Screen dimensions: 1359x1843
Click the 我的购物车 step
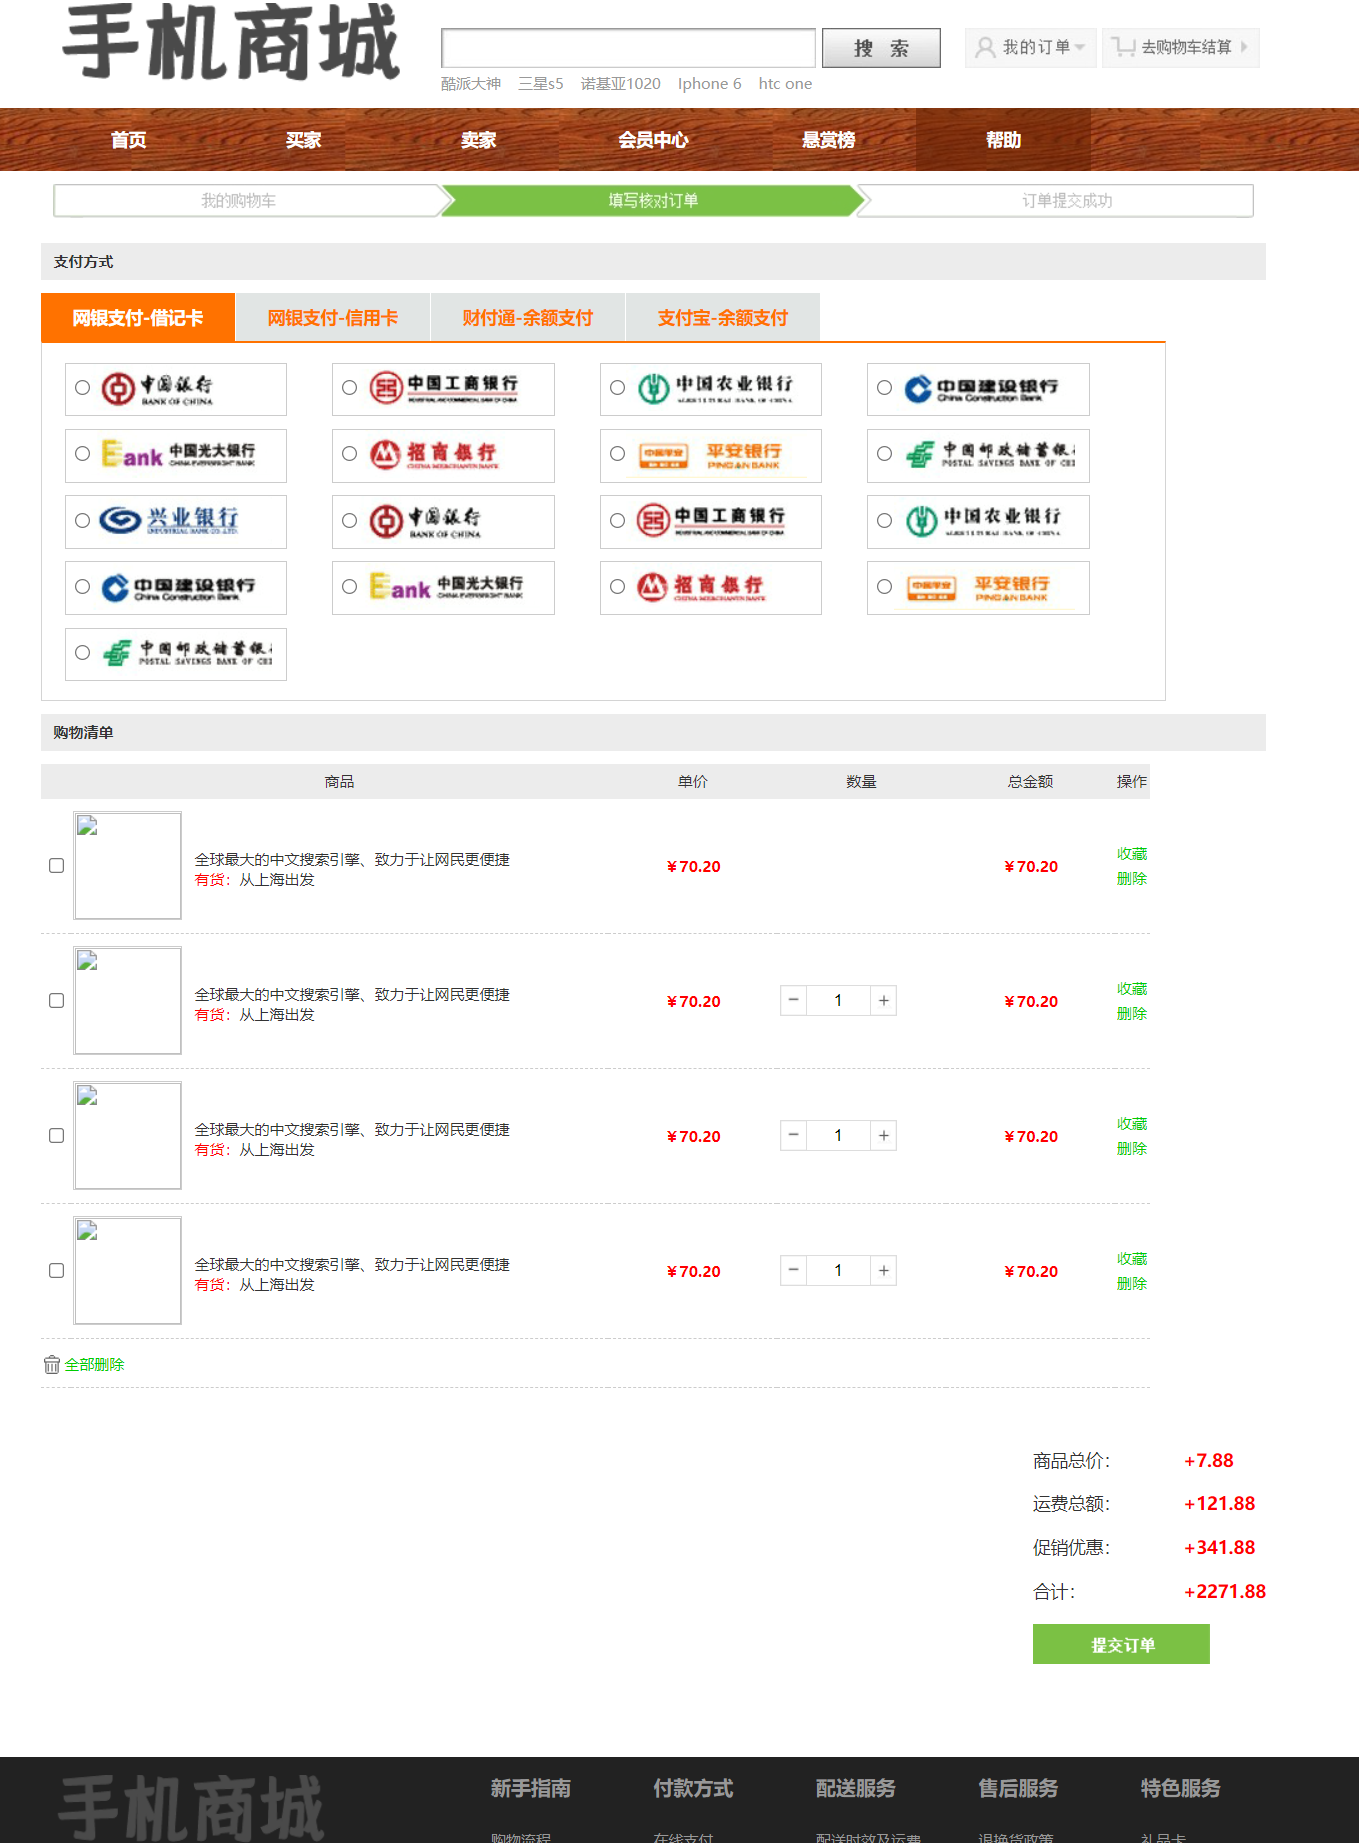coord(238,200)
